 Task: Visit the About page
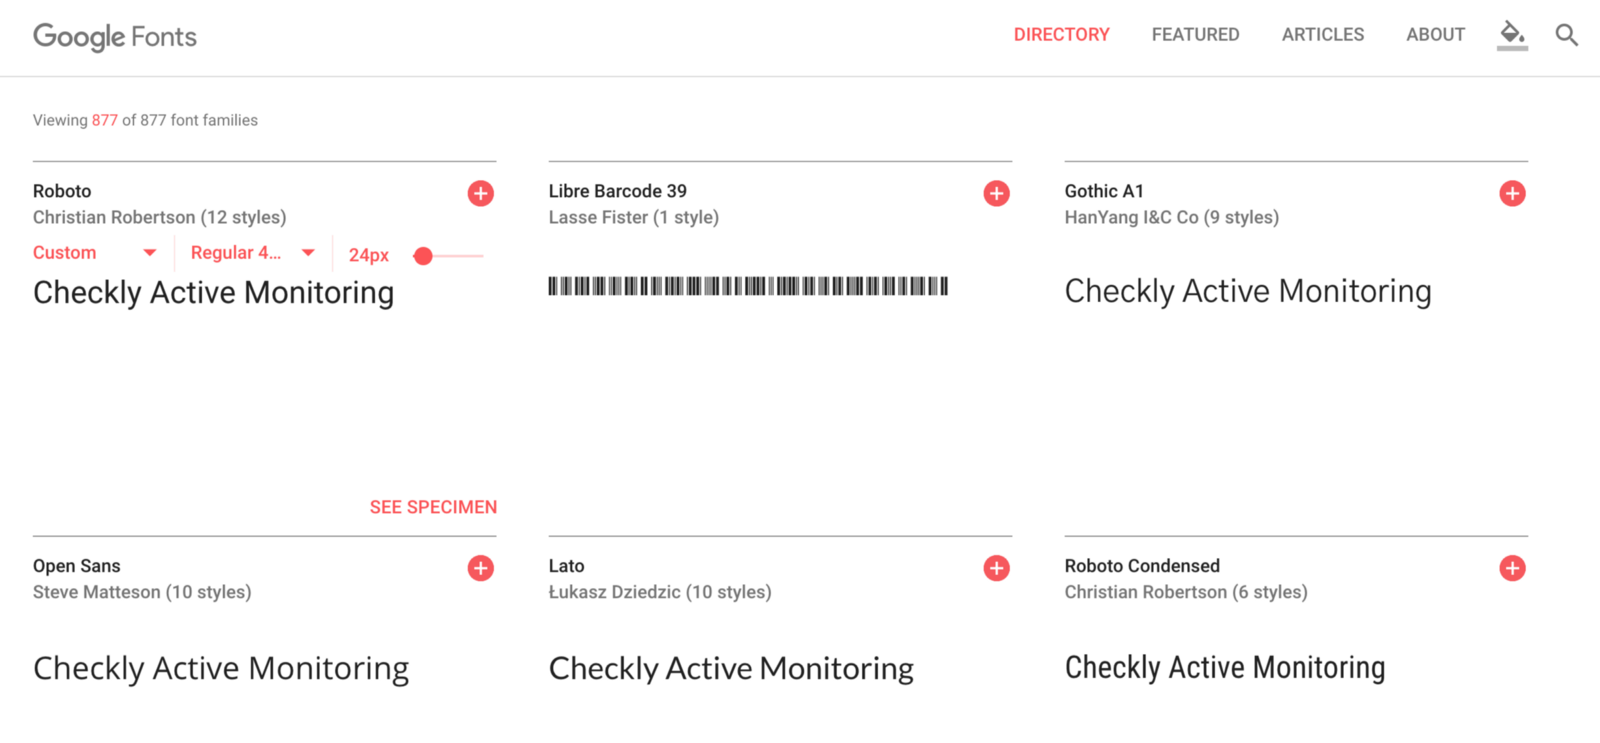tap(1435, 35)
